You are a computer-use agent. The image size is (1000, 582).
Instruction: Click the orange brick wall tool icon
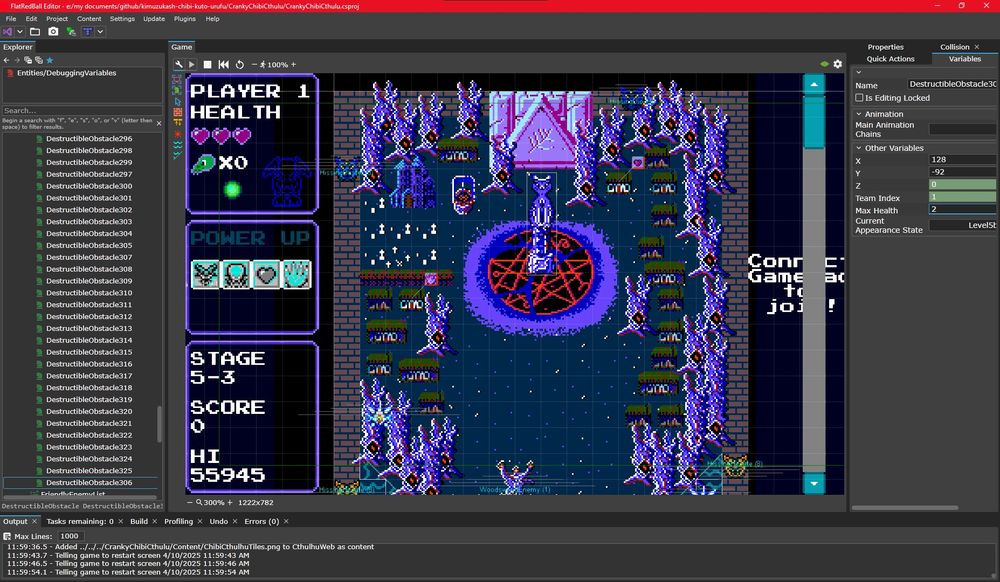pos(177,112)
